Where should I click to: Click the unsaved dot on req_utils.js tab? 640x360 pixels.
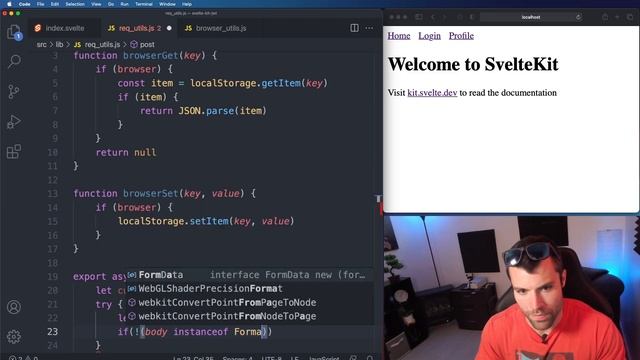click(169, 28)
